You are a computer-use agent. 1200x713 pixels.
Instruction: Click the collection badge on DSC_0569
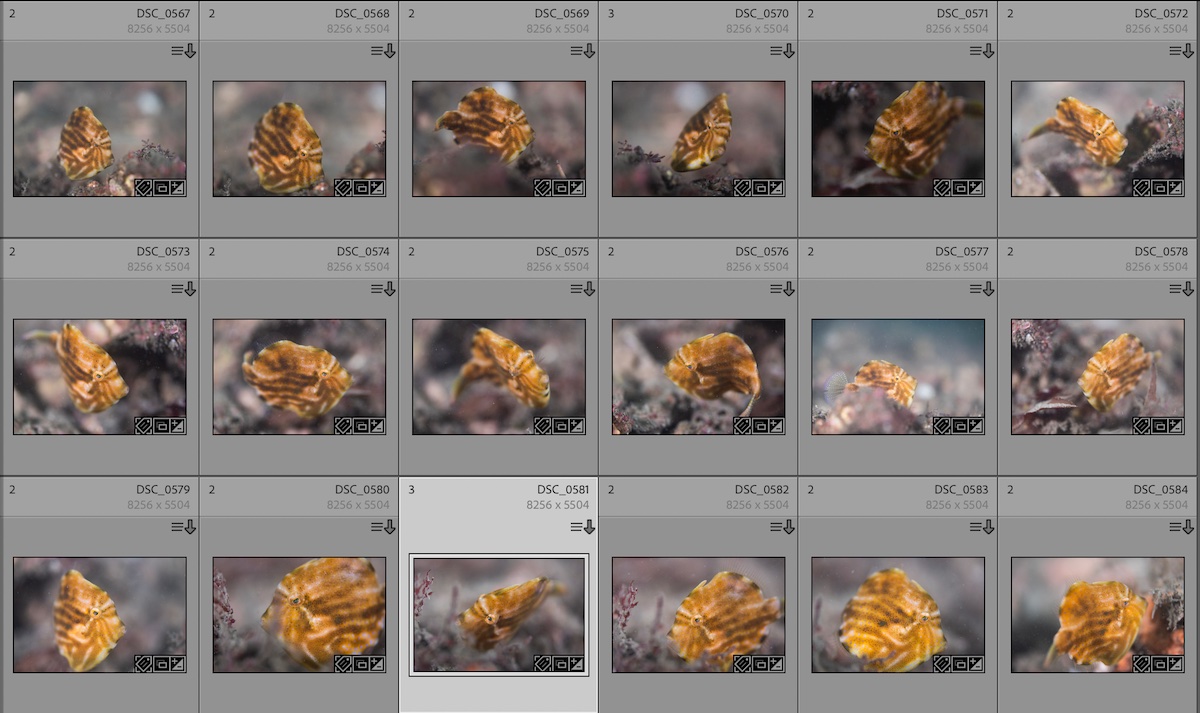561,187
